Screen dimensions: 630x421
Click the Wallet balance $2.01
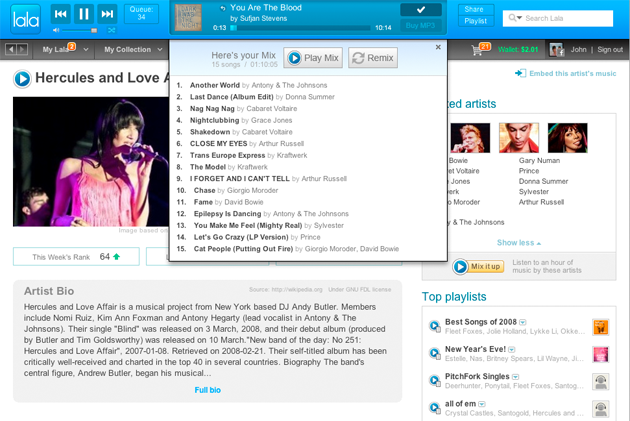pos(518,49)
